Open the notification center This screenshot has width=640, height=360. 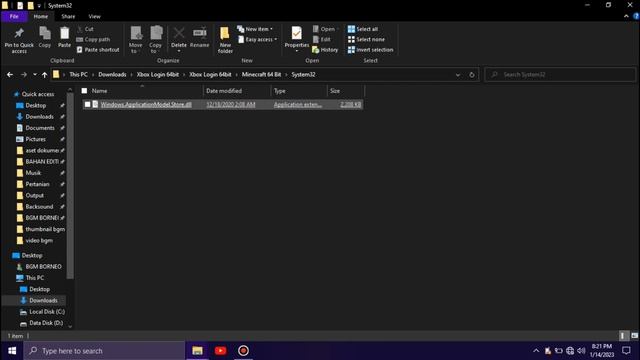(x=626, y=351)
